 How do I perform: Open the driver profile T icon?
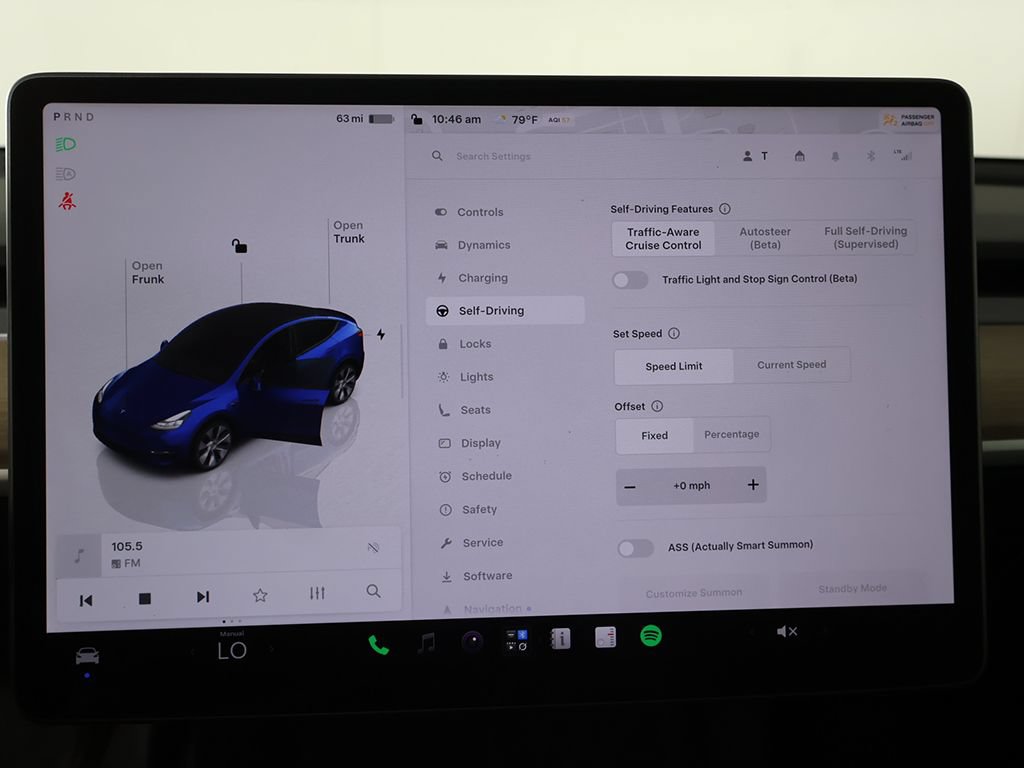pyautogui.click(x=756, y=156)
